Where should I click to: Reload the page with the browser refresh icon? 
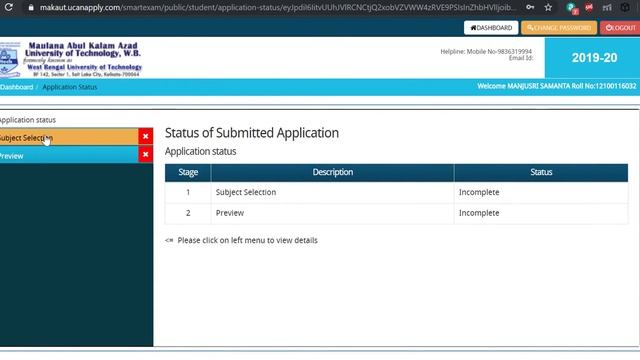(x=9, y=7)
